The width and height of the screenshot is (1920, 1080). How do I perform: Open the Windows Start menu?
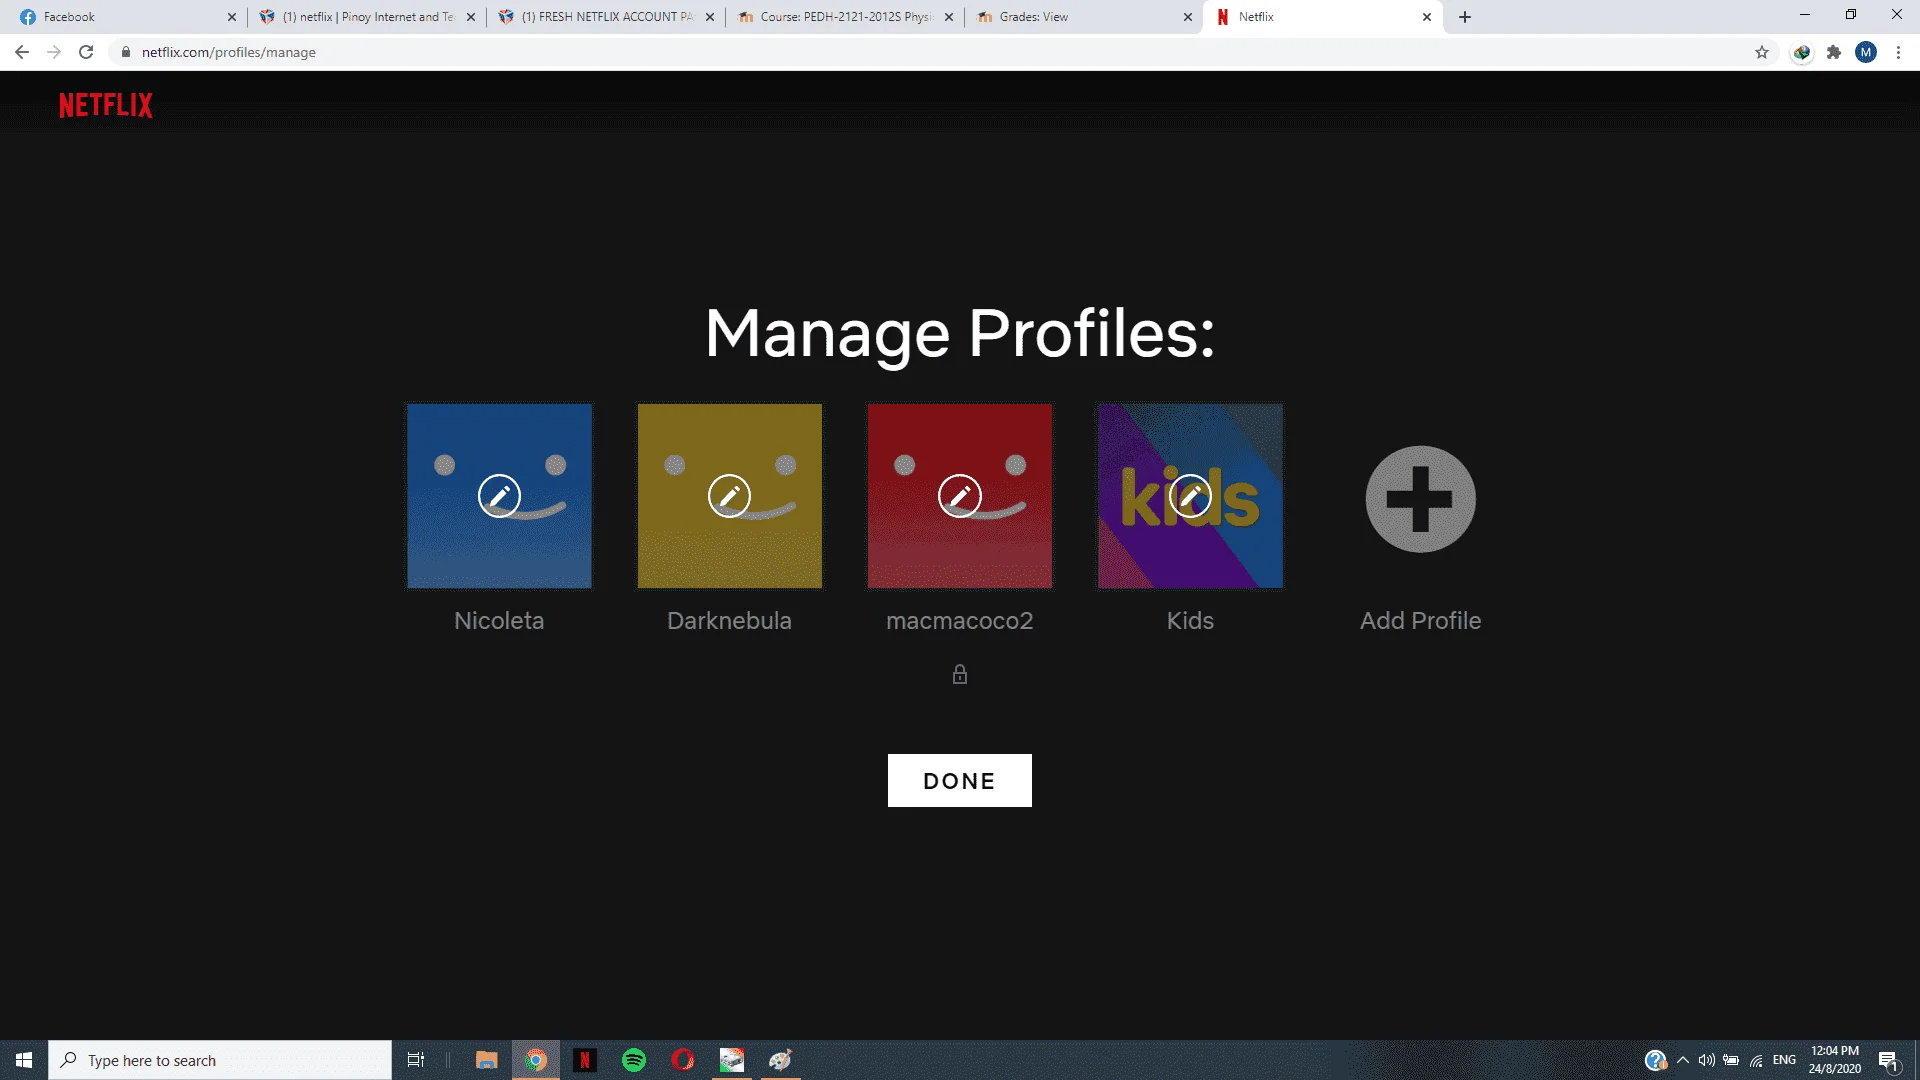24,1060
